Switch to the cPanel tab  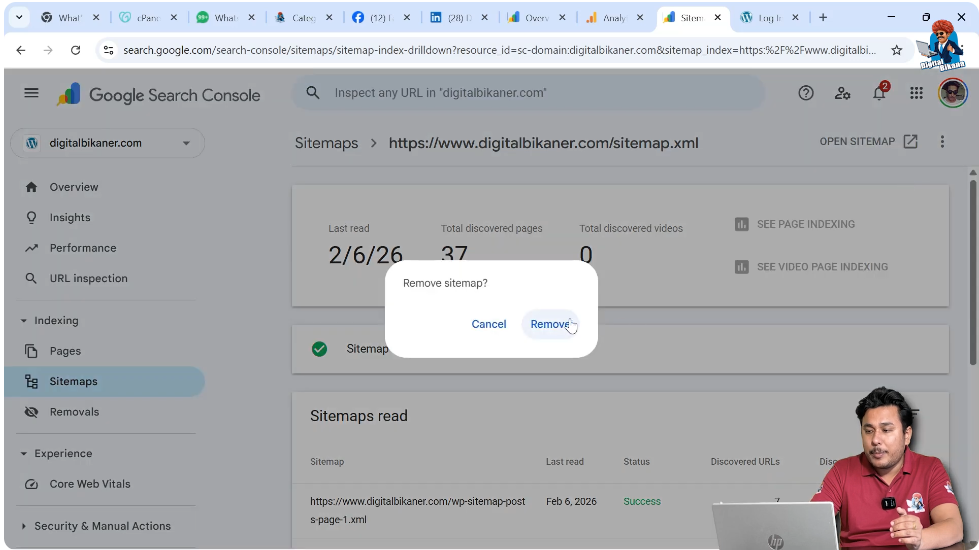(x=148, y=18)
